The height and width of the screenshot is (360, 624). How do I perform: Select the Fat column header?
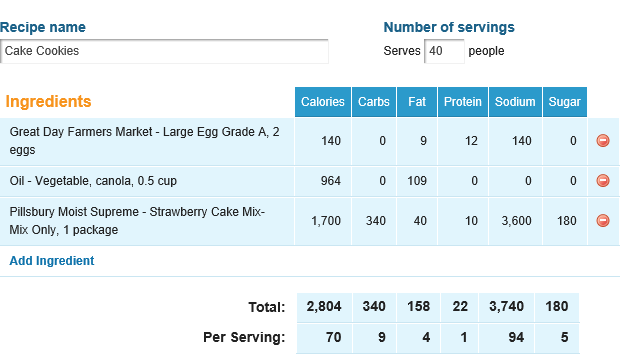tap(417, 102)
